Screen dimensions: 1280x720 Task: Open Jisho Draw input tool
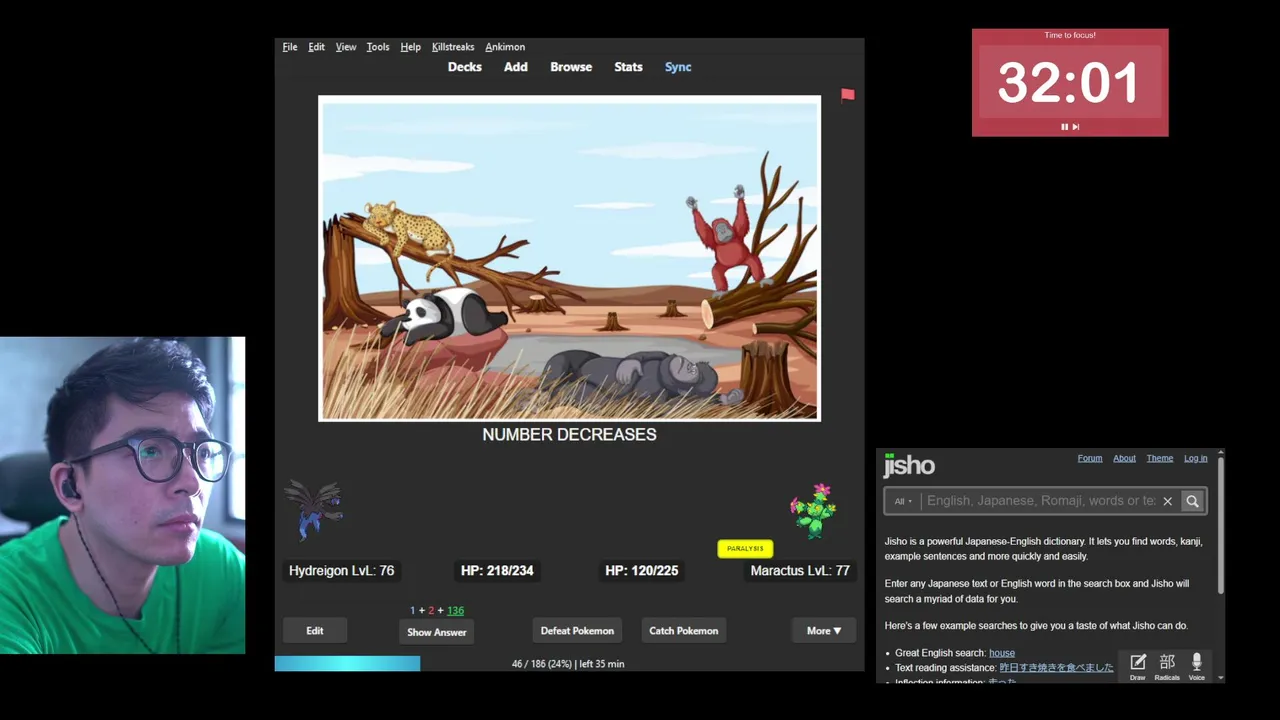[x=1138, y=666]
